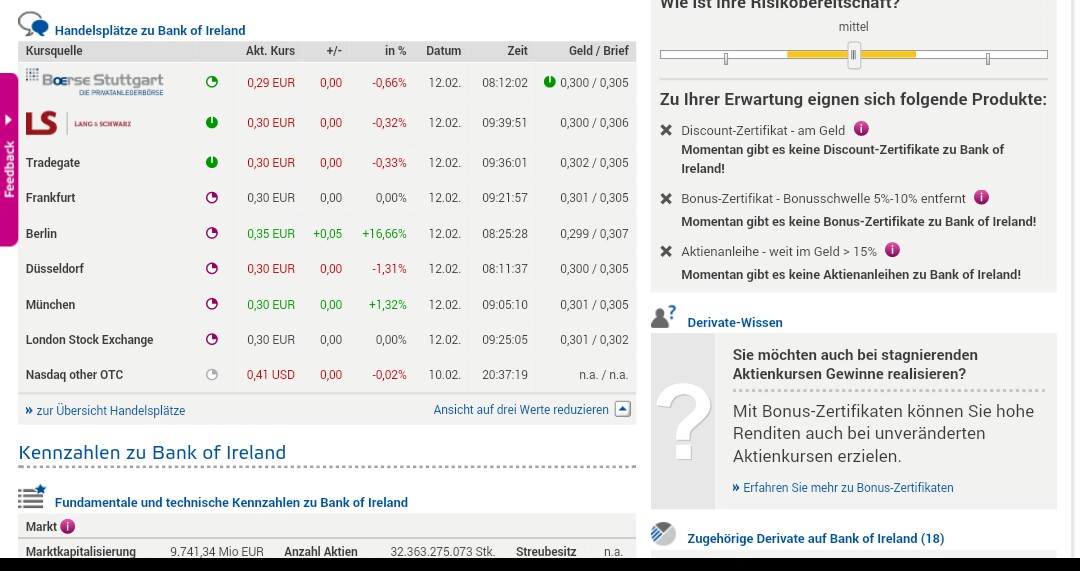Click the large question mark graphic

click(x=683, y=422)
